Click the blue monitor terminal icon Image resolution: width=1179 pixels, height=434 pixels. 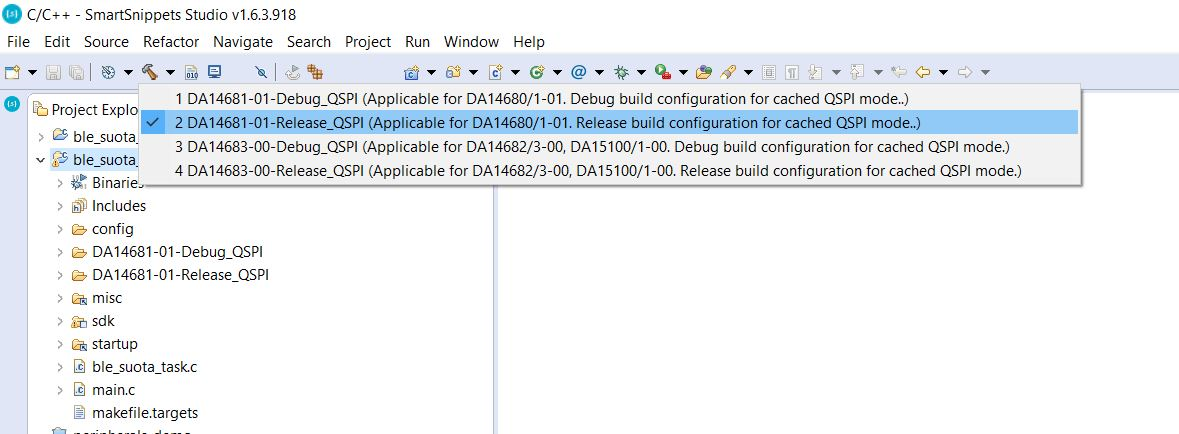click(214, 72)
